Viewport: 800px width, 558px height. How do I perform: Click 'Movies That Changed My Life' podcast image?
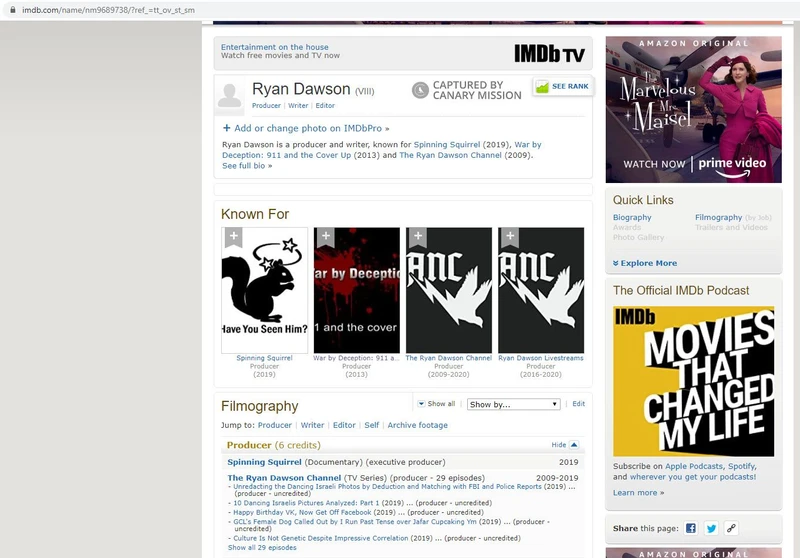click(x=693, y=381)
